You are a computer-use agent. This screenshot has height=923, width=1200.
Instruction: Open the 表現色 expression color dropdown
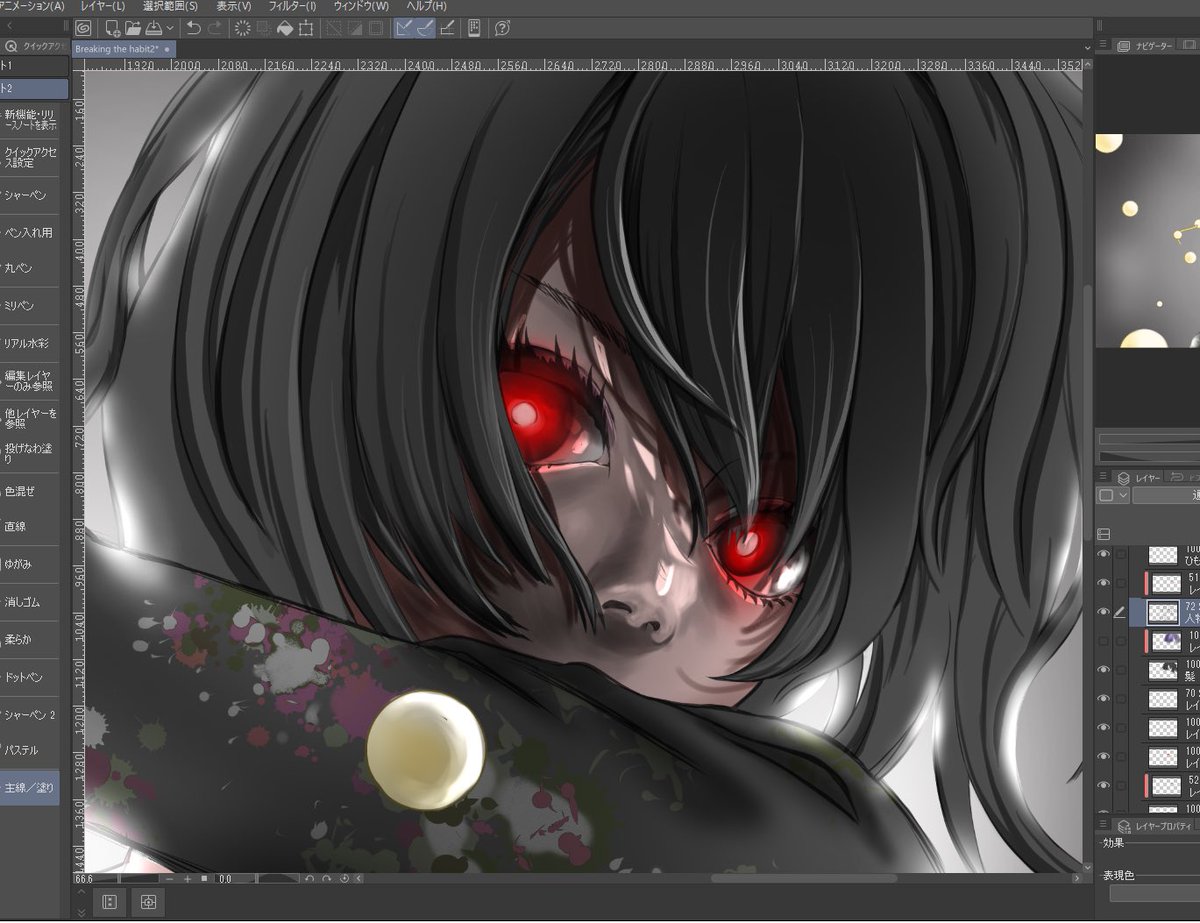[1154, 893]
